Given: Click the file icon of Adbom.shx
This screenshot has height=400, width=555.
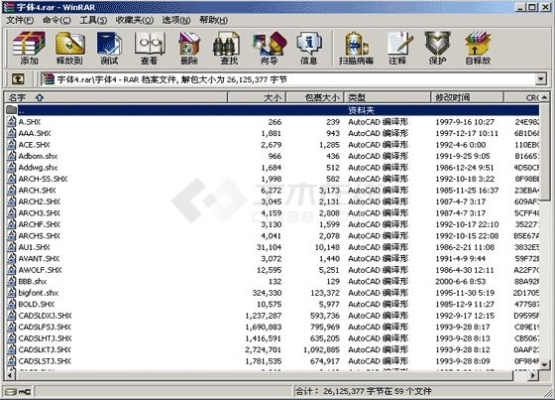Looking at the screenshot, I should tap(11, 156).
